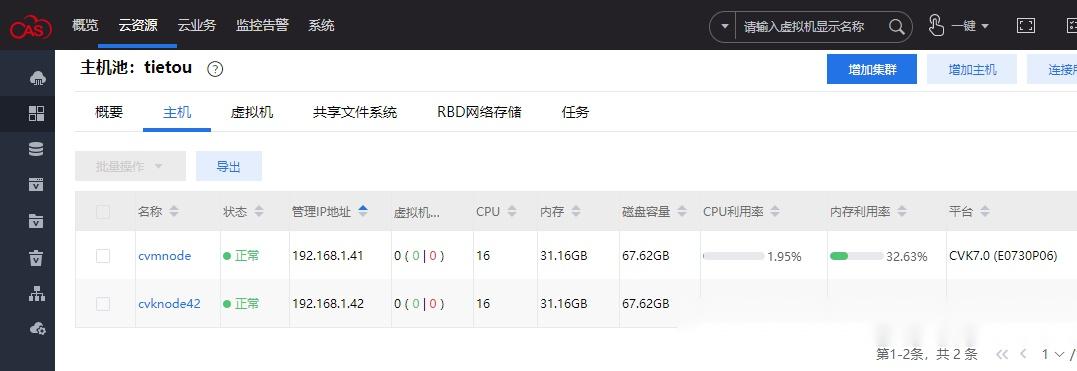Switch to the RBD网络存储 tab

click(479, 112)
